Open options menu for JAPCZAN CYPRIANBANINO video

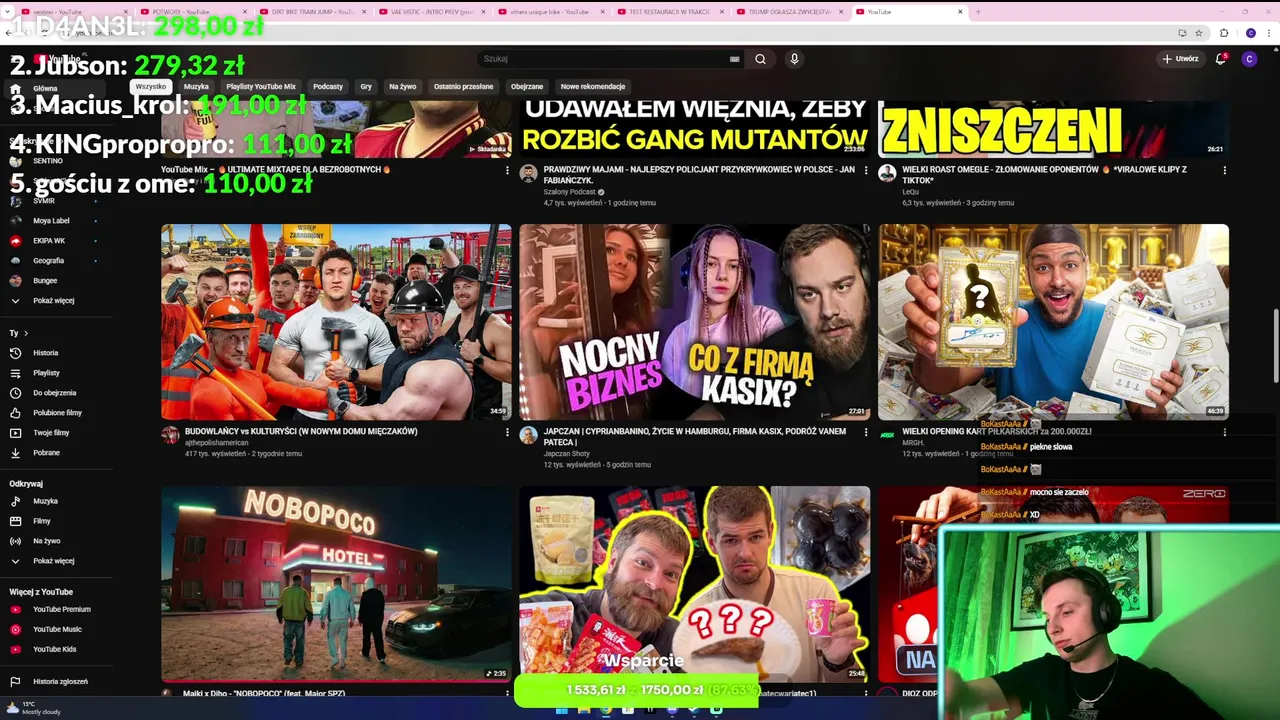pos(866,433)
